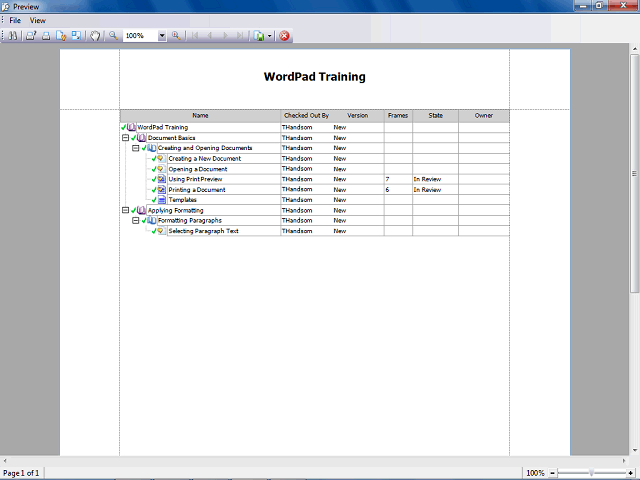Screen dimensions: 640x480
Task: Open the page setup icon
Action: pyautogui.click(x=61, y=36)
